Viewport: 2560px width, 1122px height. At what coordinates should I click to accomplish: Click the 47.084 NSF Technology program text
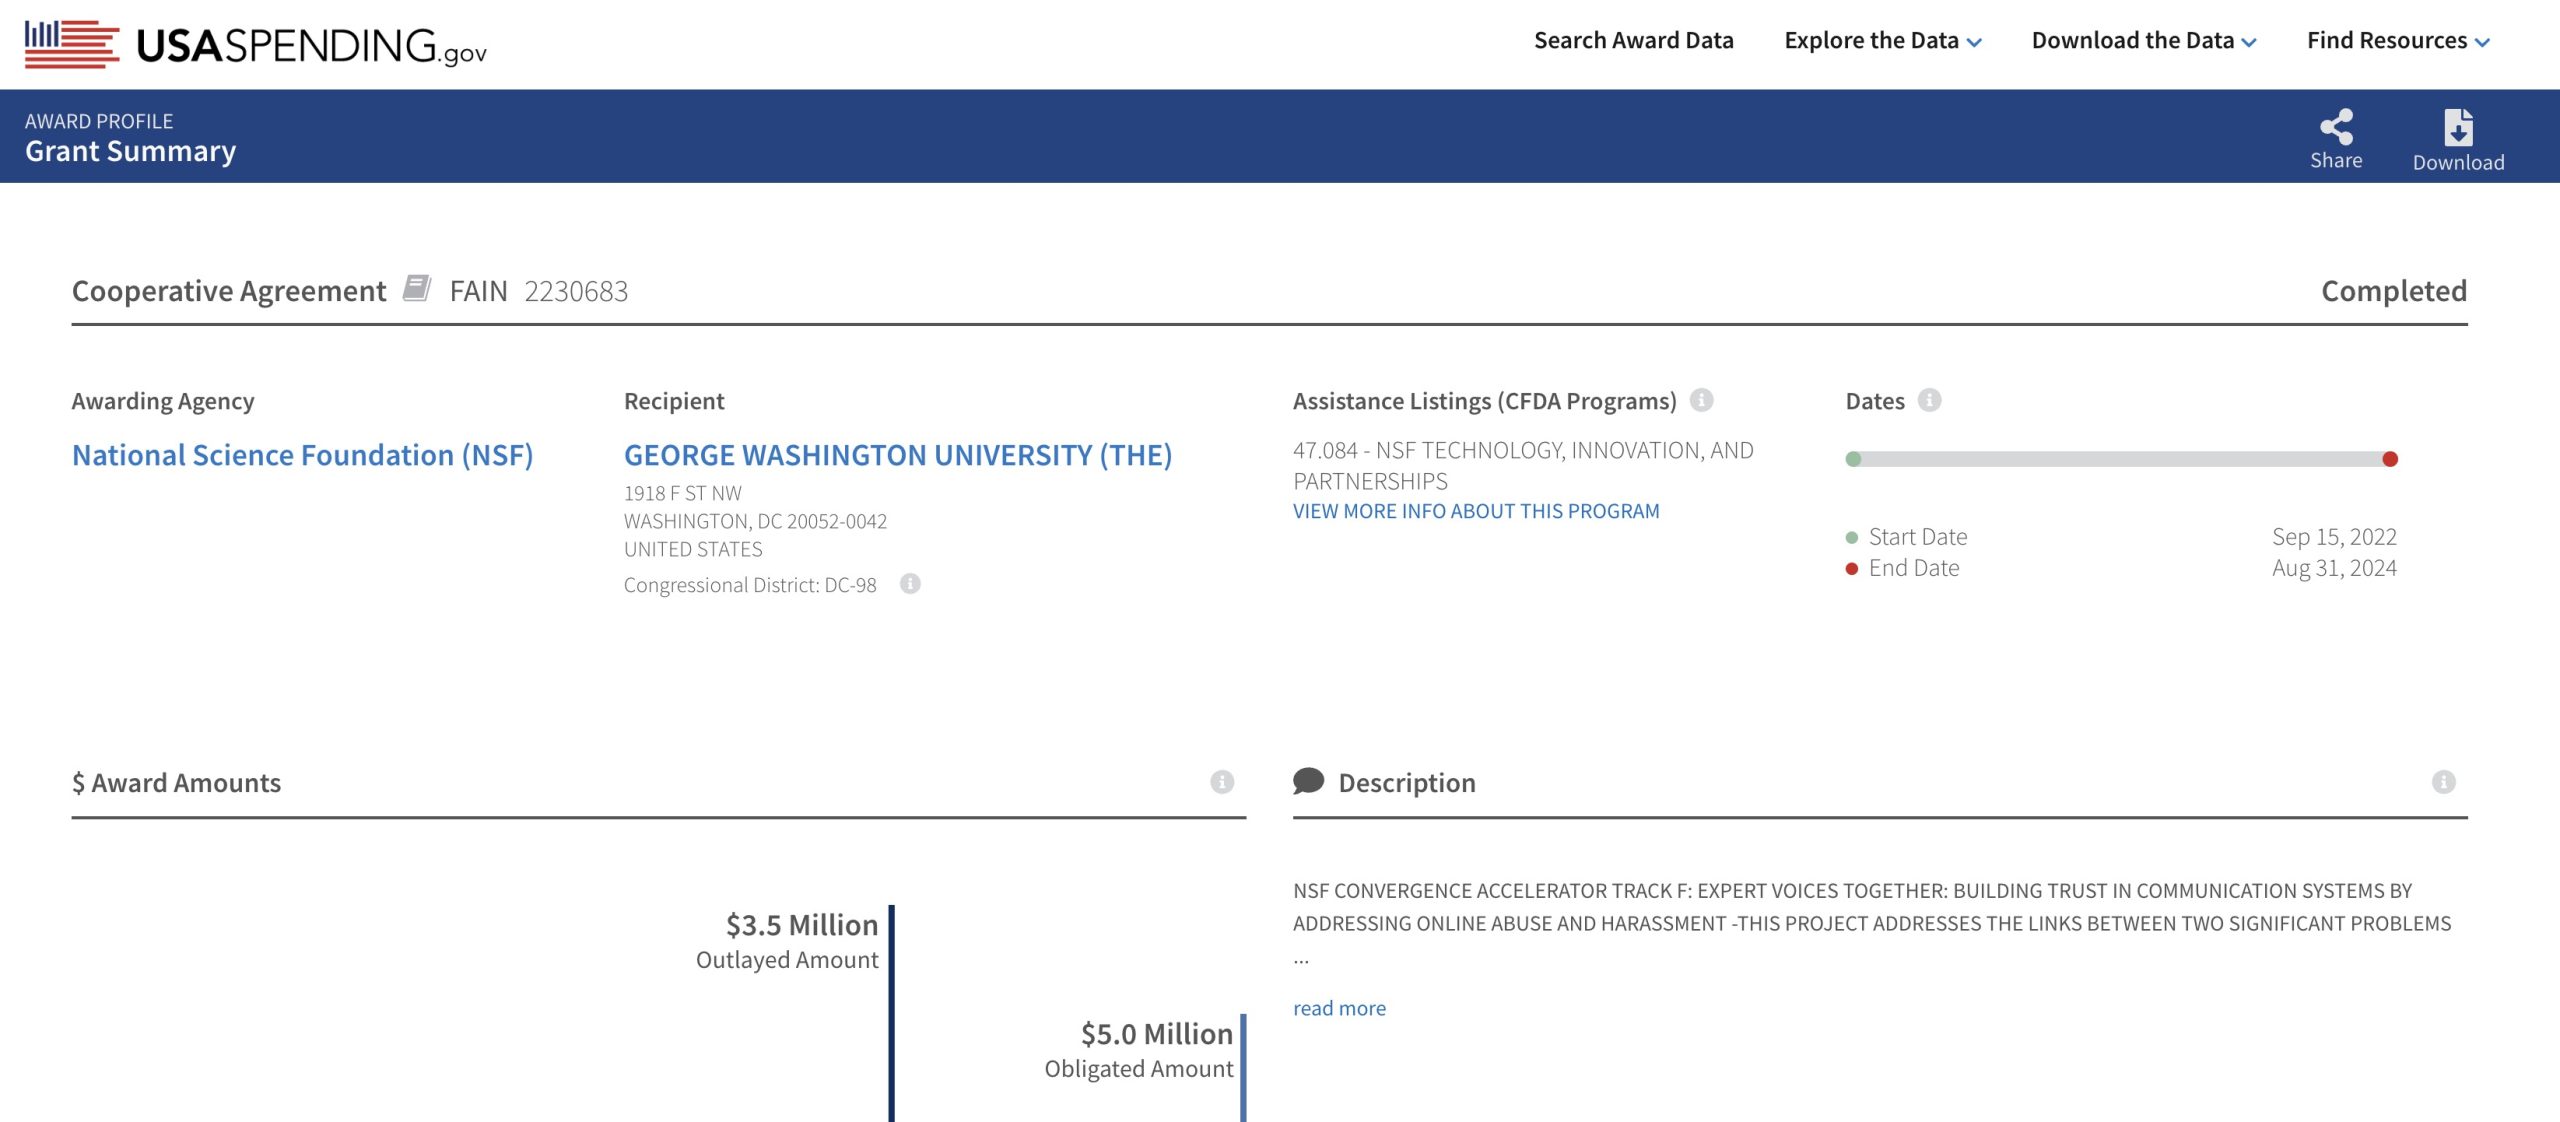(x=1523, y=466)
